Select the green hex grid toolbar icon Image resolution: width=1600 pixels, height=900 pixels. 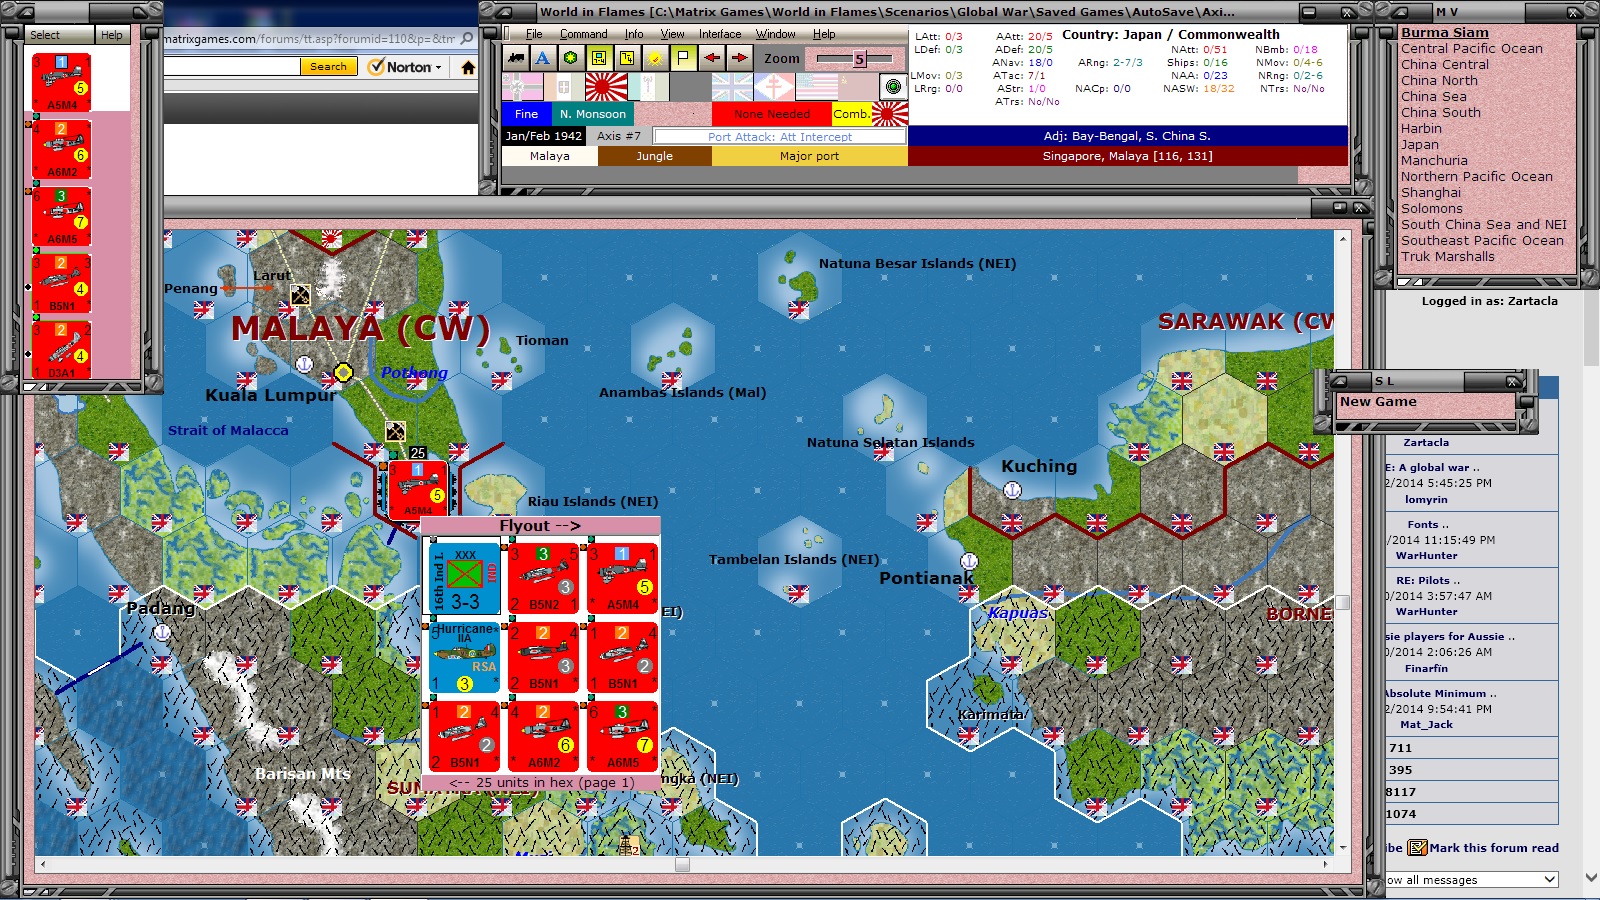tap(570, 59)
